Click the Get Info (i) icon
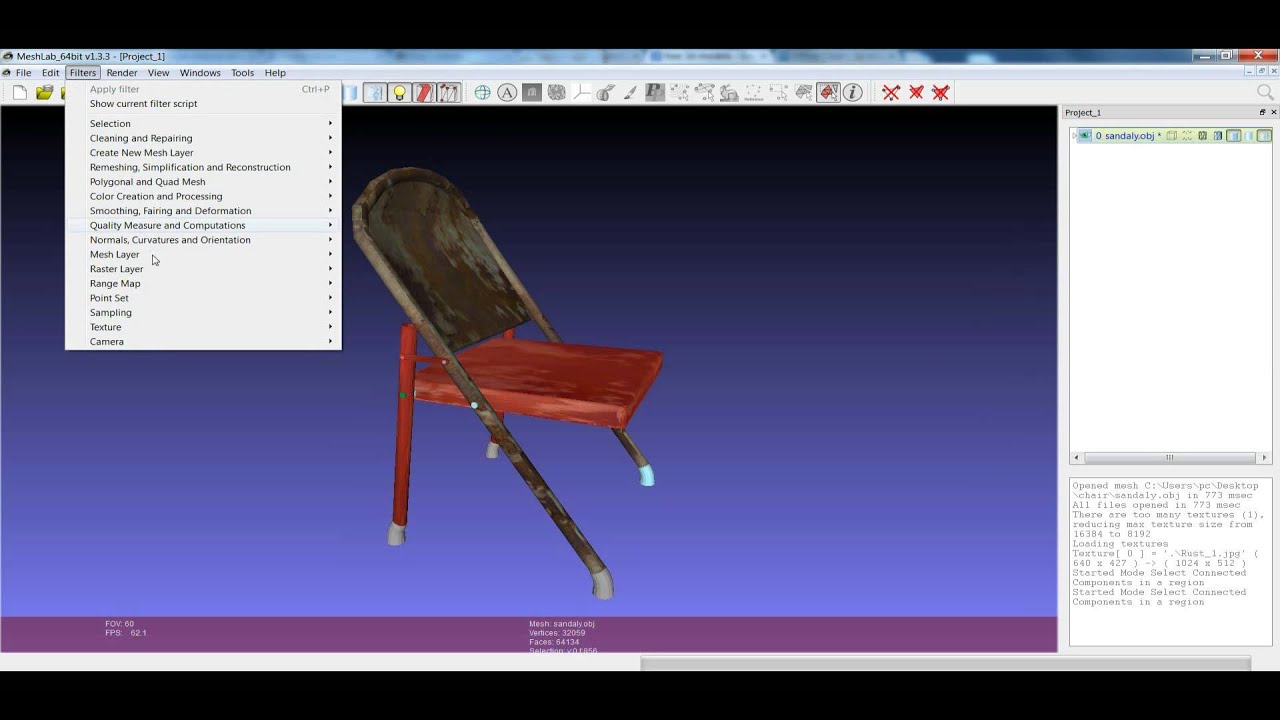This screenshot has width=1280, height=720. point(852,92)
